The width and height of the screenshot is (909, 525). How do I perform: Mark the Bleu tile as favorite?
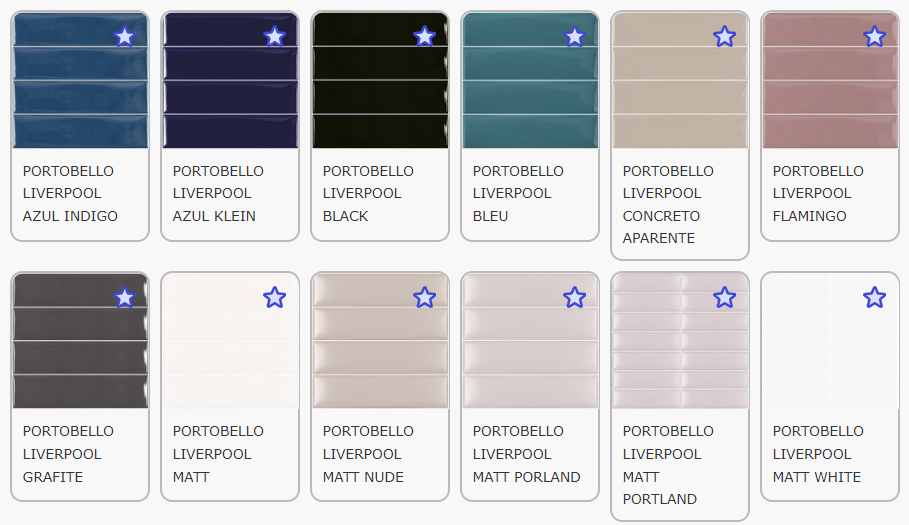pyautogui.click(x=574, y=37)
